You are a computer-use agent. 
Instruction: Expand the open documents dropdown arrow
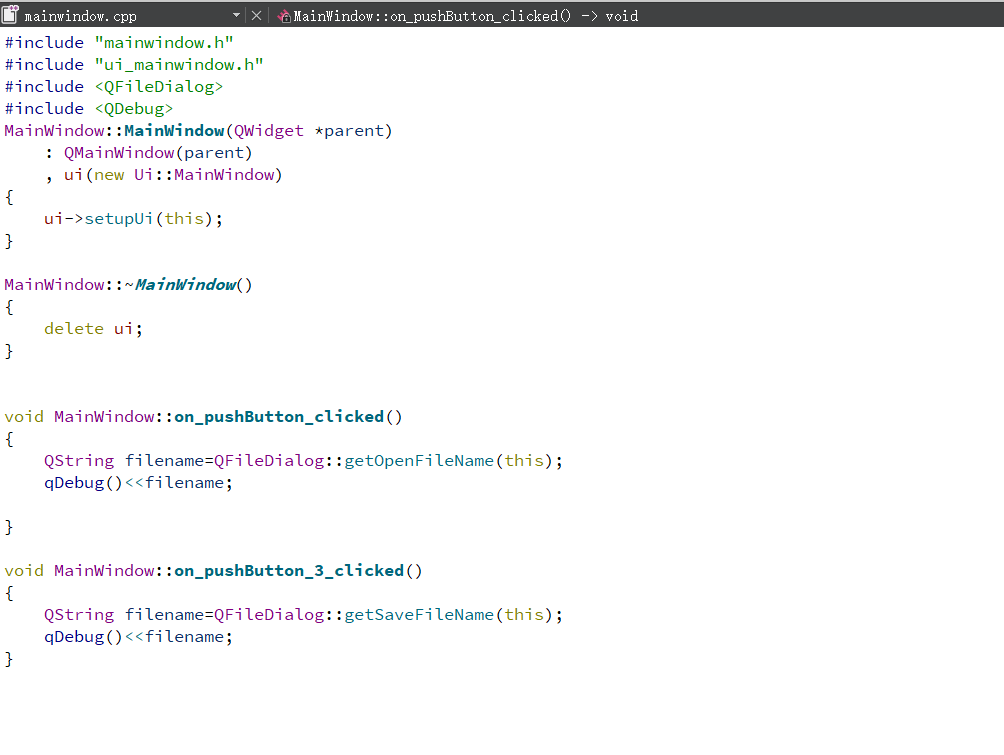point(237,16)
